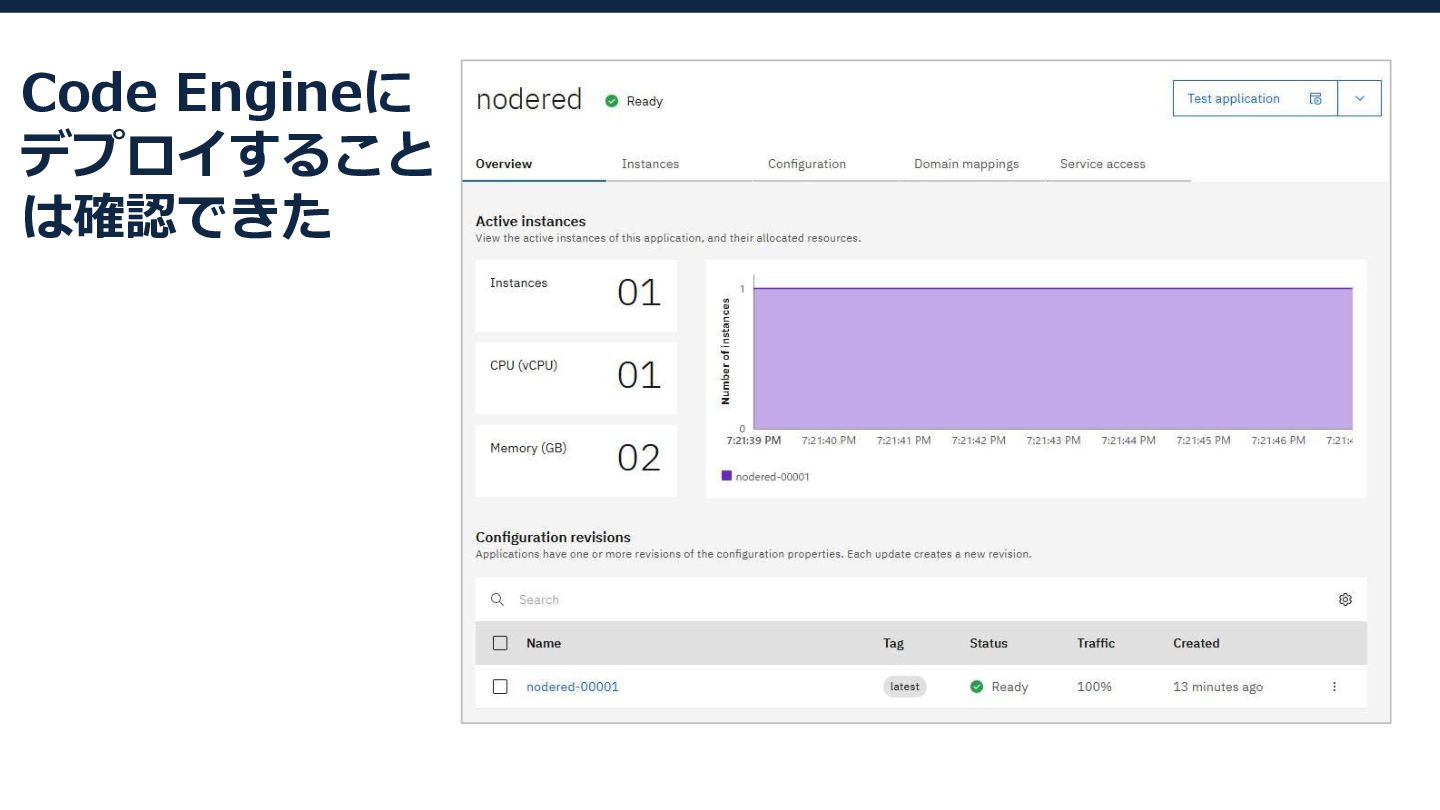Click the latest tag on nodered-00001
1440x810 pixels.
point(904,687)
